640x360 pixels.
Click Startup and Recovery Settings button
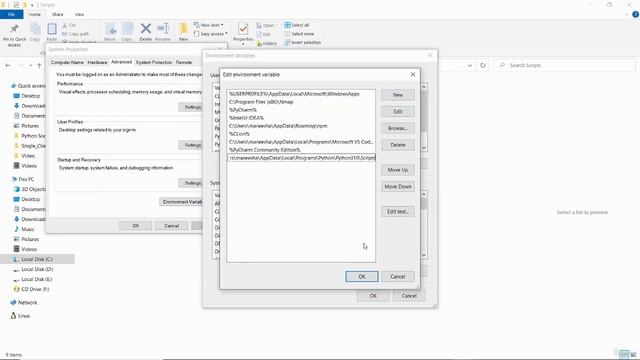pyautogui.click(x=191, y=183)
